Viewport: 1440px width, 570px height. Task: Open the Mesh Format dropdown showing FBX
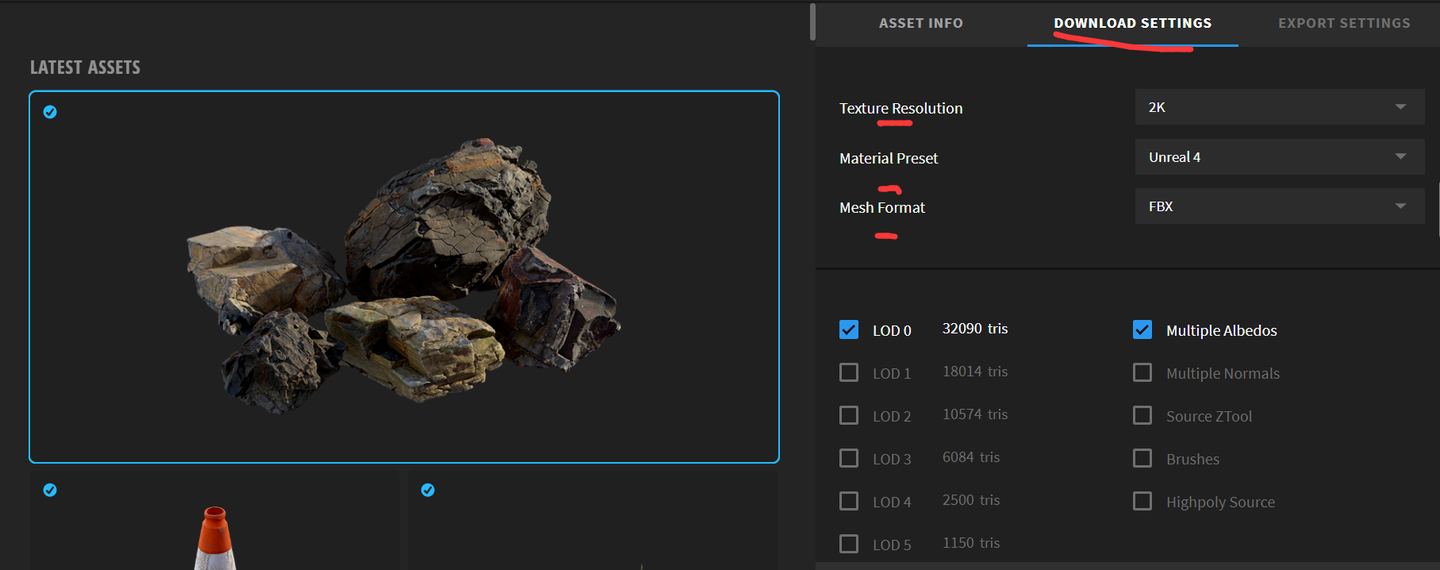(x=1279, y=207)
